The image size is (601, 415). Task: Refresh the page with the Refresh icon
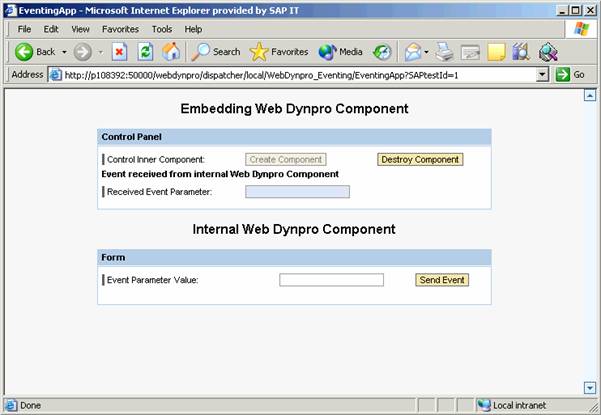pos(145,51)
